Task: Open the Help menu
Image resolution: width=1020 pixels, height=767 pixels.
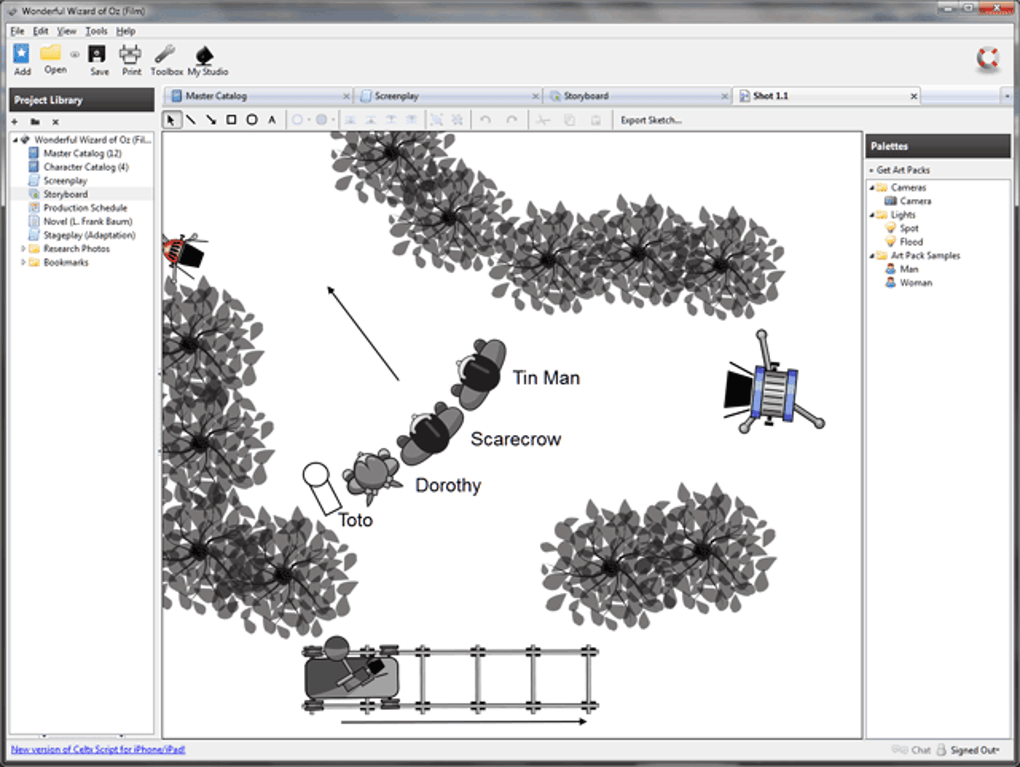Action: coord(126,31)
